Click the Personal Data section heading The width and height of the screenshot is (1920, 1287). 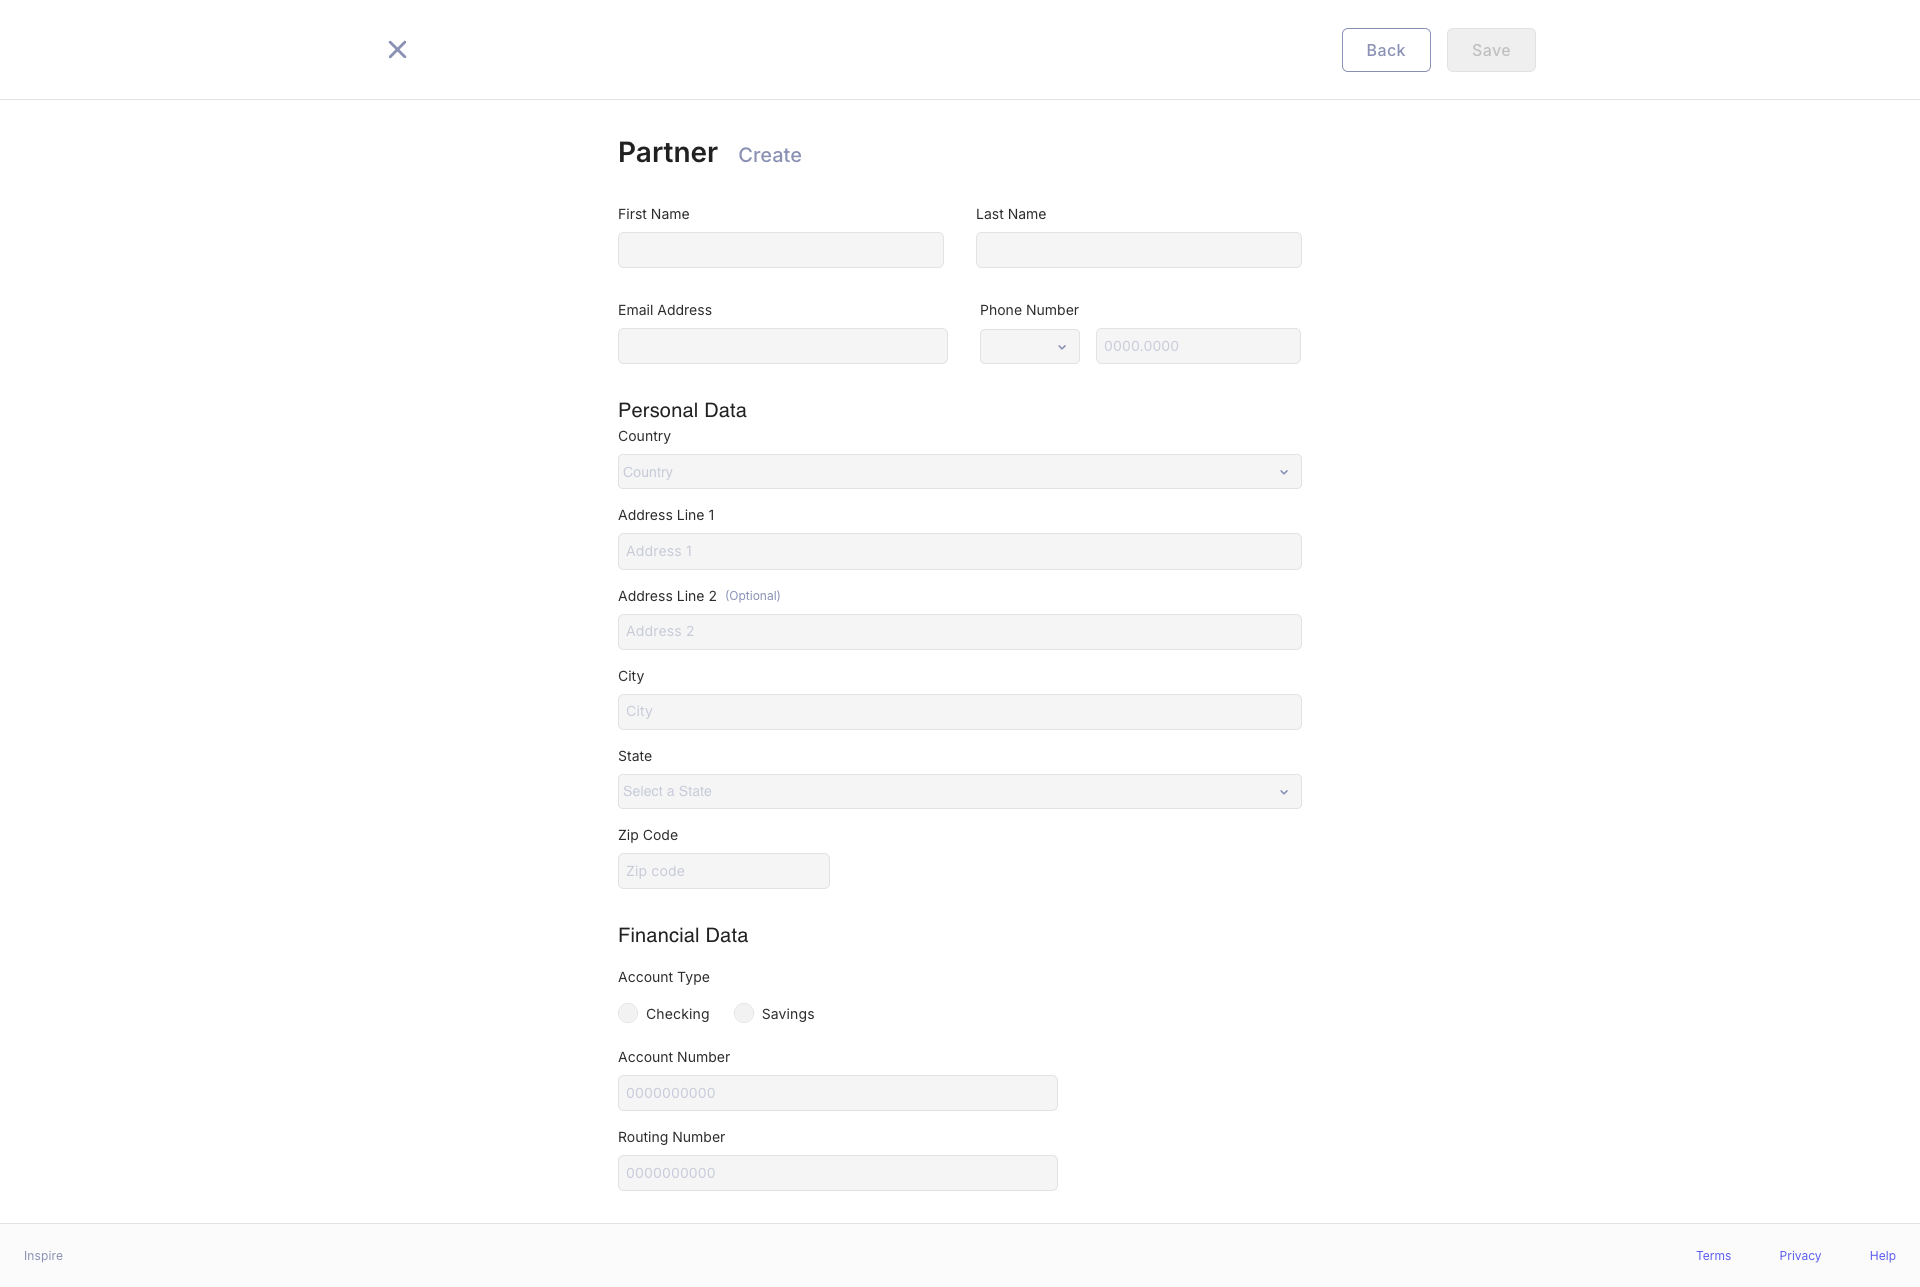coord(682,410)
